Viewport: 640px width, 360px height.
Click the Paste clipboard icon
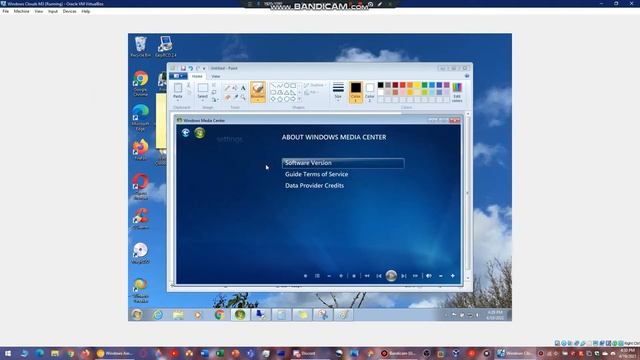click(178, 88)
